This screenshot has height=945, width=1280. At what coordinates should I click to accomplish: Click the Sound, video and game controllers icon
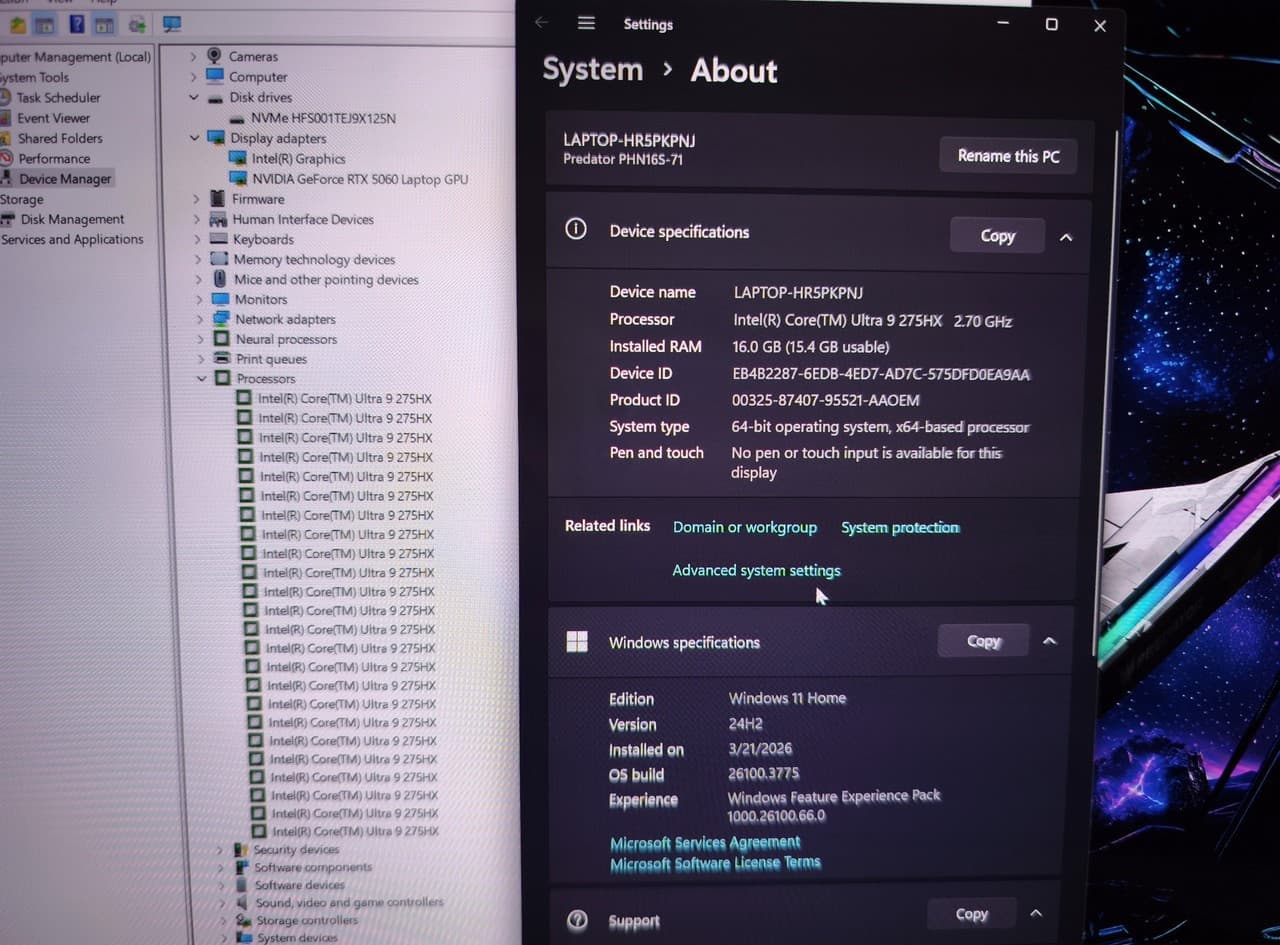[x=242, y=902]
